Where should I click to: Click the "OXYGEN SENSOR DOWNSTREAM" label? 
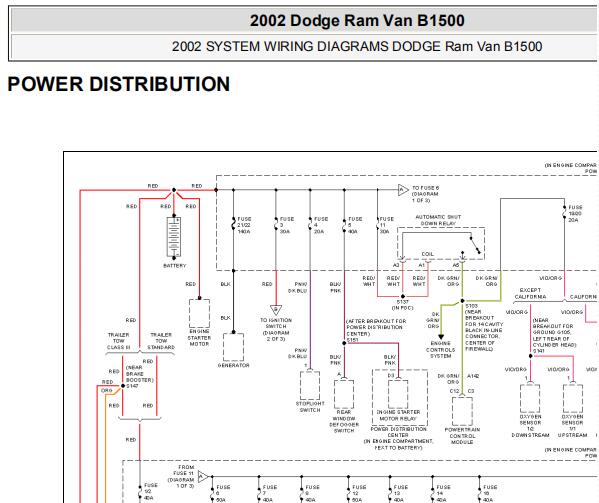point(530,426)
